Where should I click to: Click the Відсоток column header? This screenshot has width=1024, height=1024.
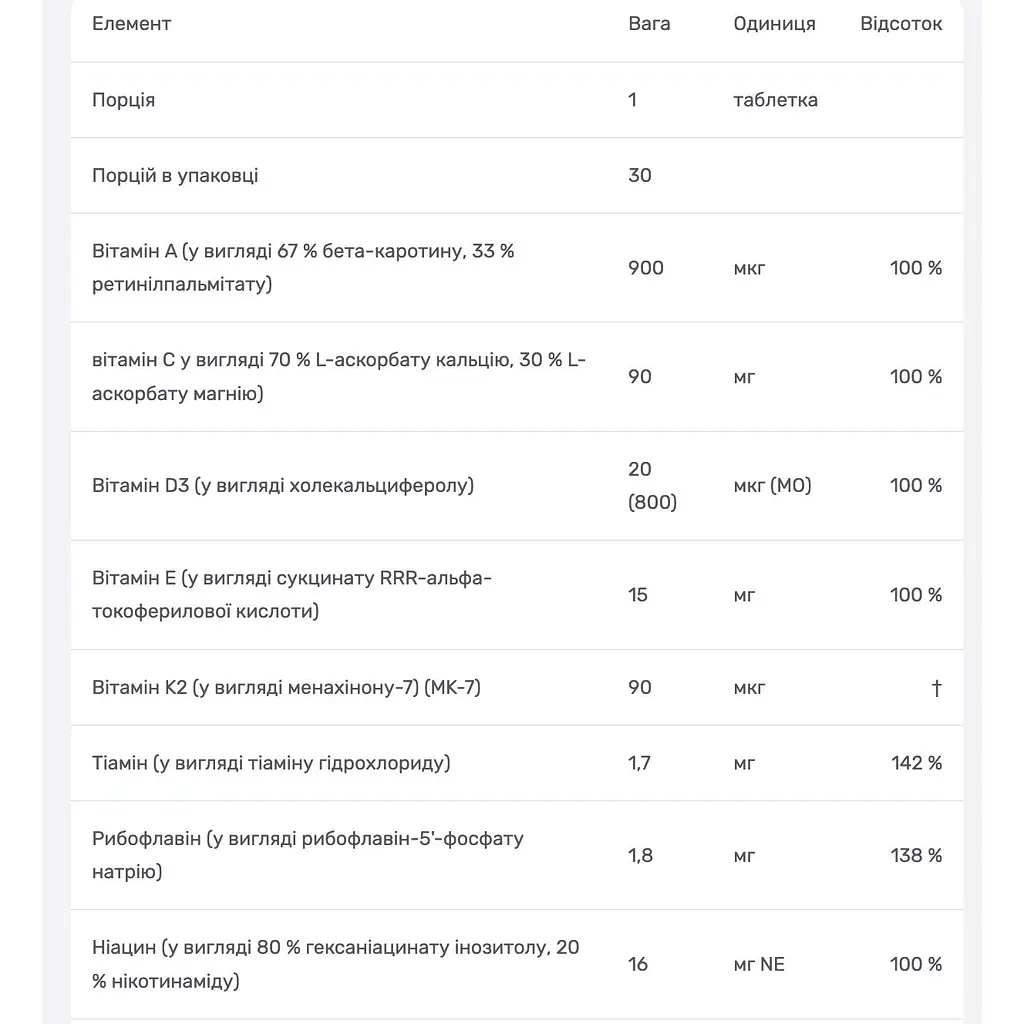[901, 24]
